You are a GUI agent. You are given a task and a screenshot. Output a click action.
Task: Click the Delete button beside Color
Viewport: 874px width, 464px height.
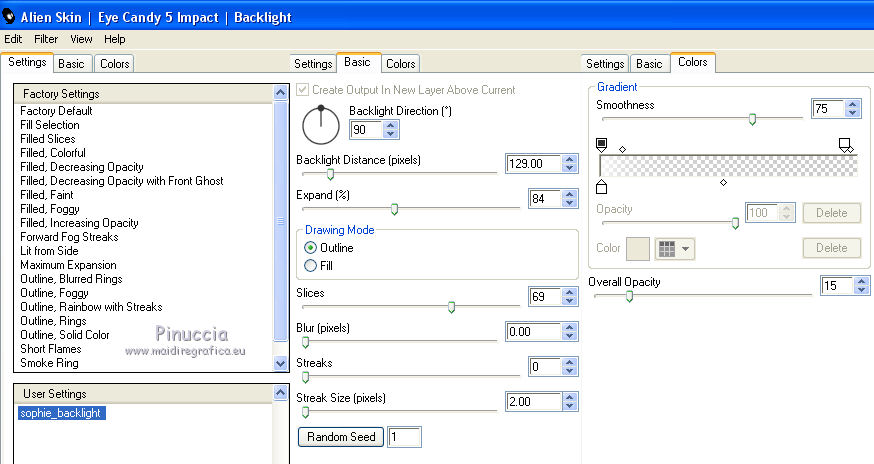click(832, 248)
